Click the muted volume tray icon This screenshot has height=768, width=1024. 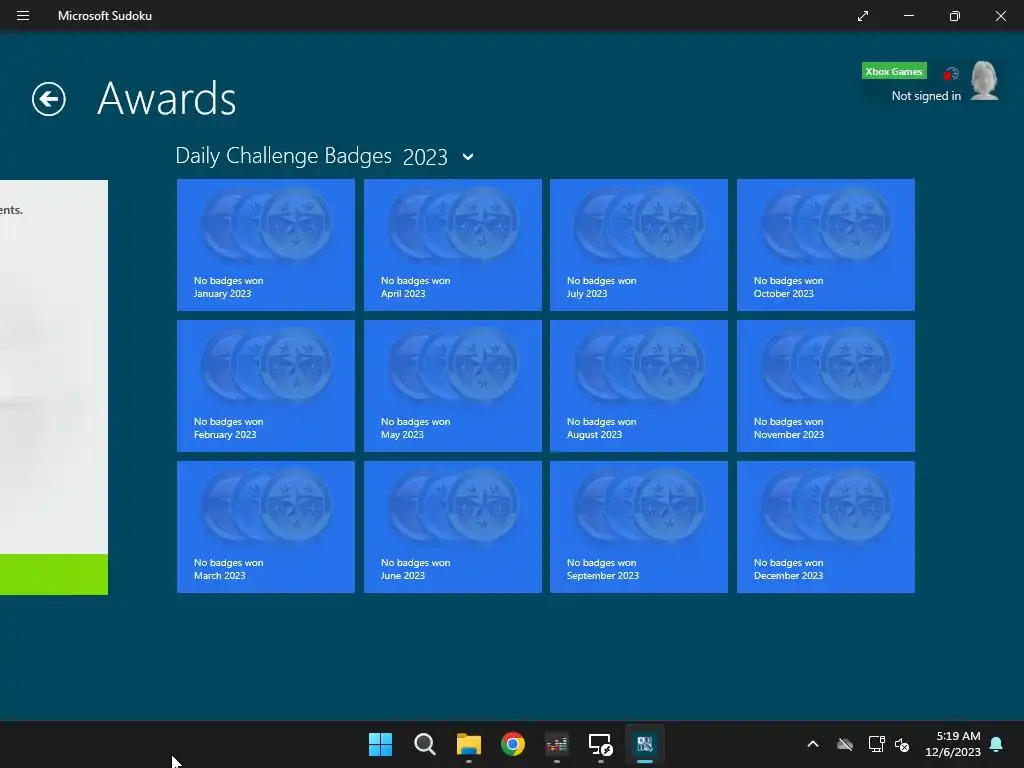pyautogui.click(x=903, y=744)
